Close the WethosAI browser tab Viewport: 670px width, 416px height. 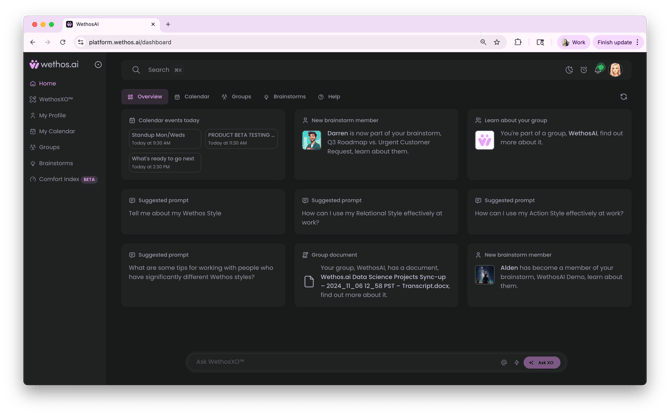coord(153,24)
